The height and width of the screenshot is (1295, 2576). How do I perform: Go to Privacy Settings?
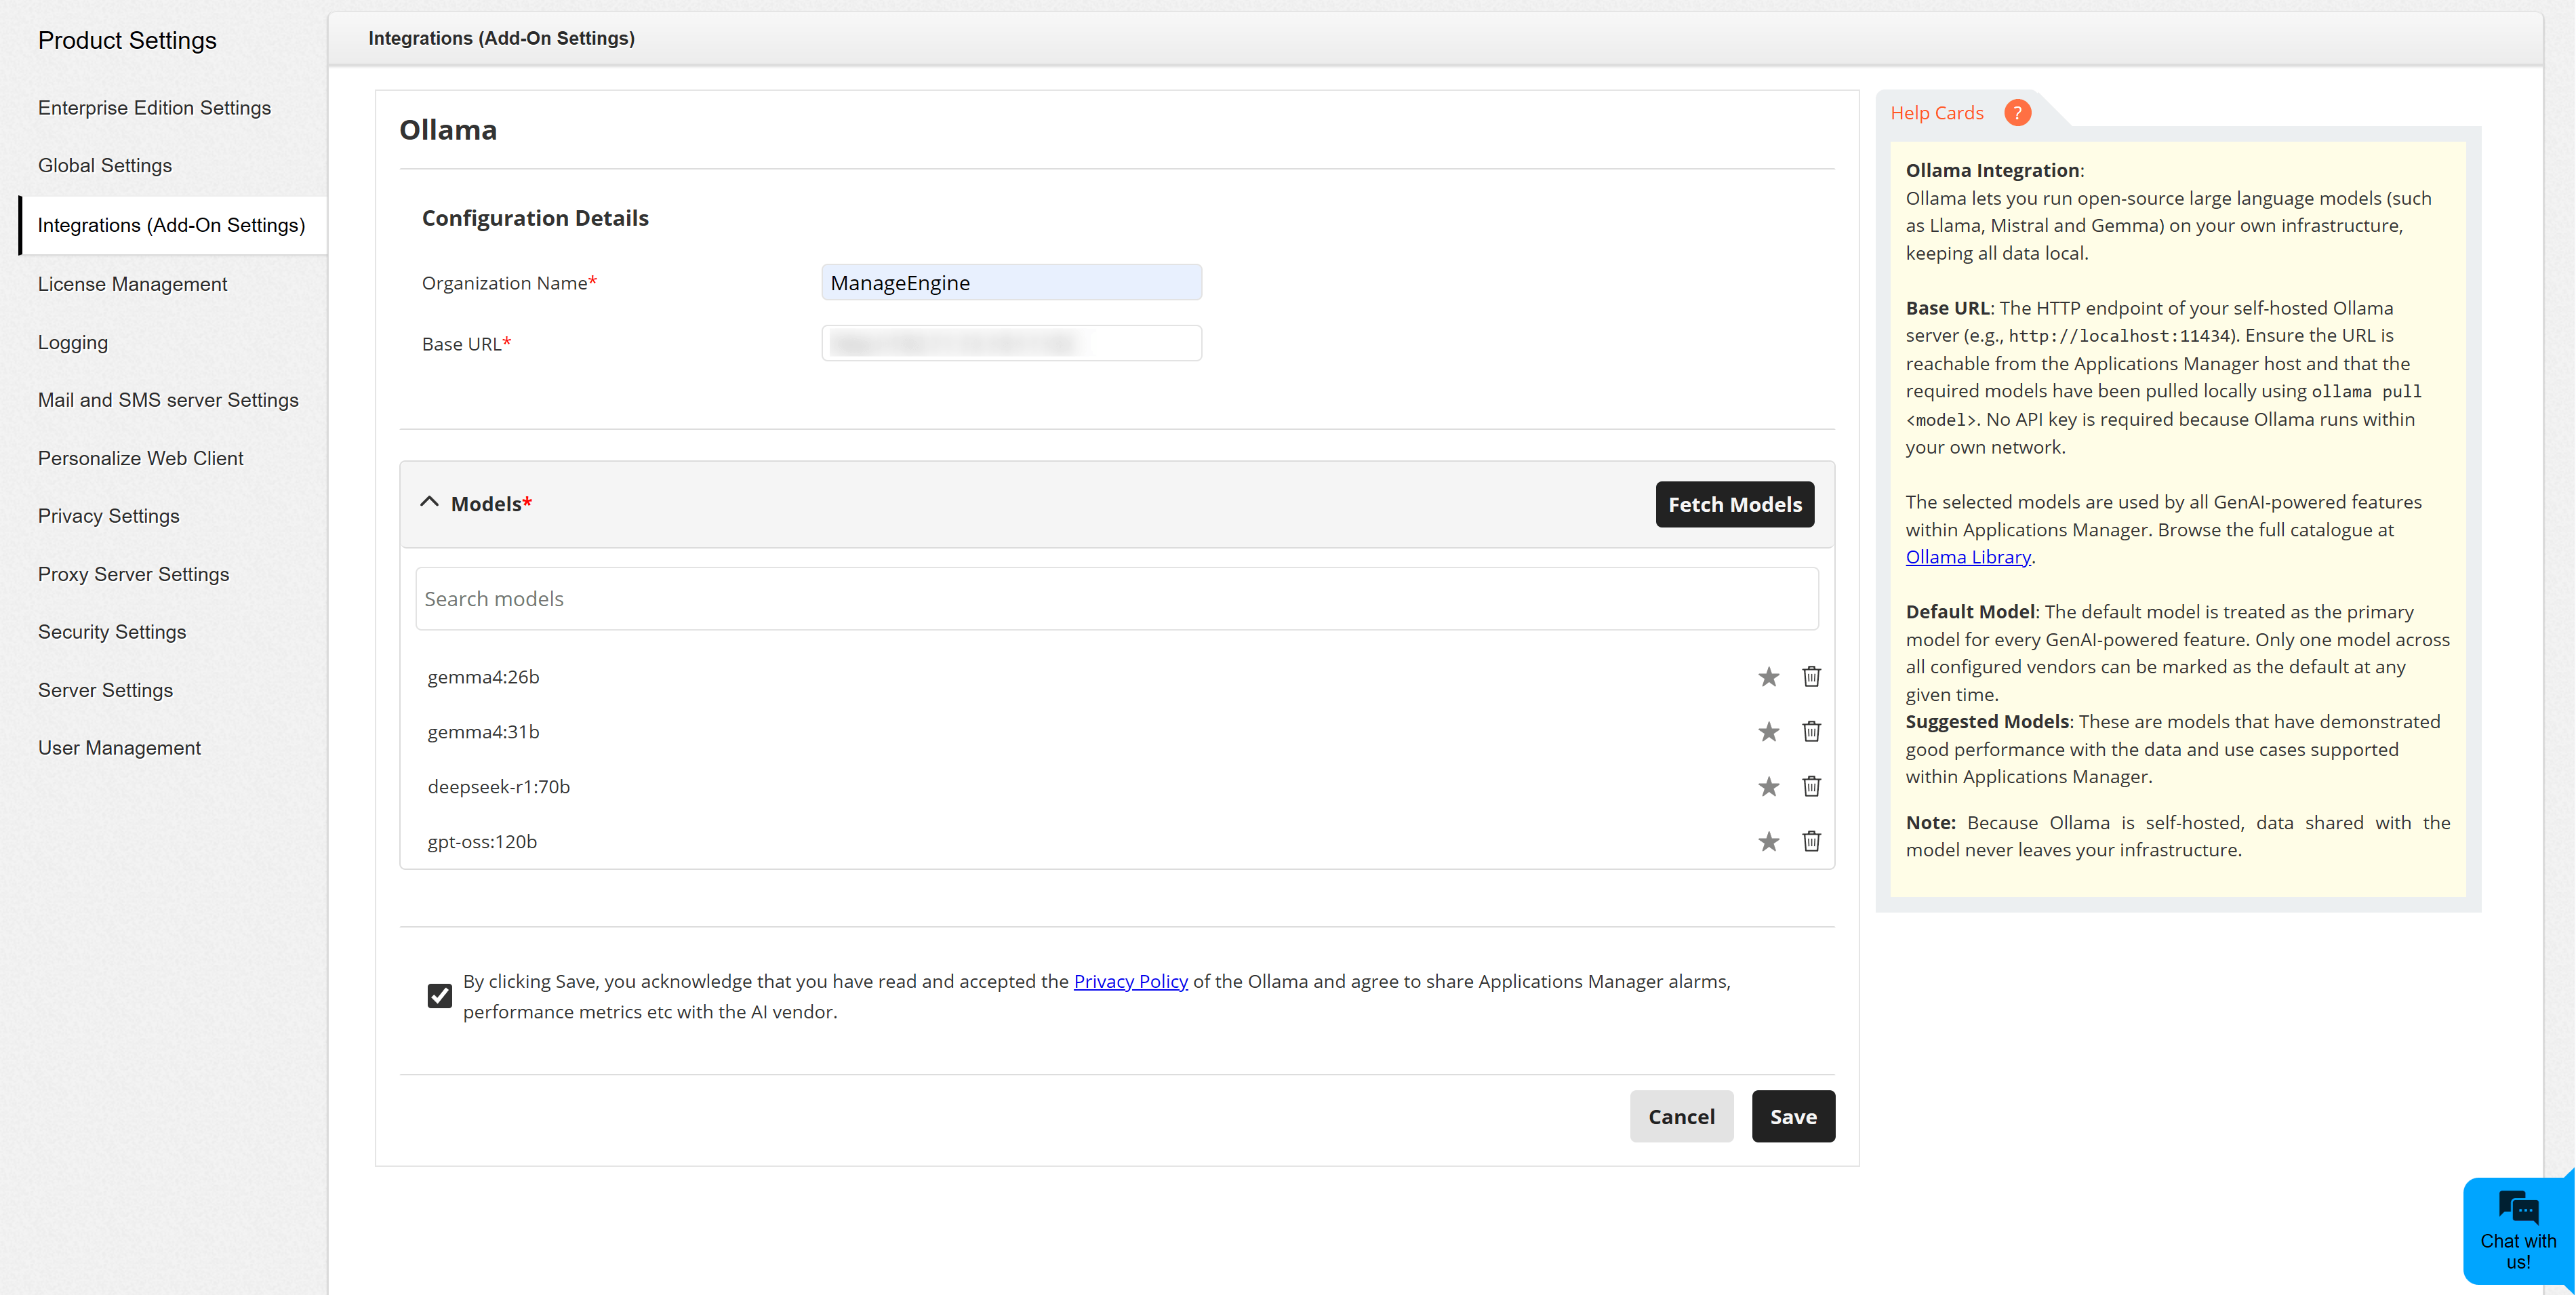click(109, 516)
